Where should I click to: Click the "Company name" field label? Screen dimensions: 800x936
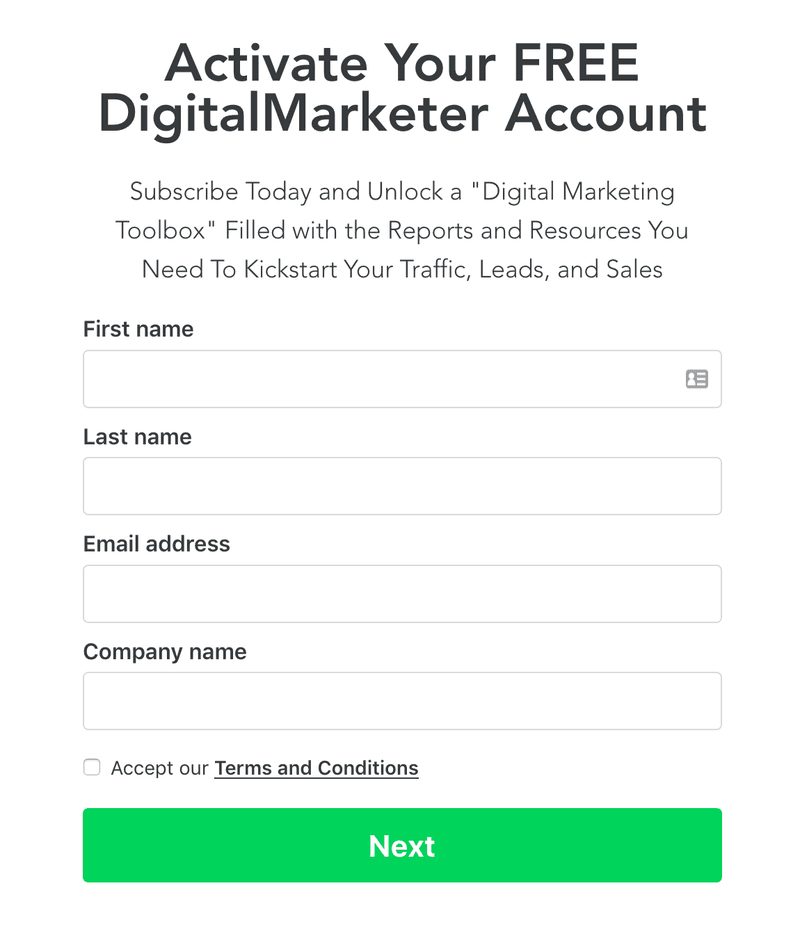[165, 652]
